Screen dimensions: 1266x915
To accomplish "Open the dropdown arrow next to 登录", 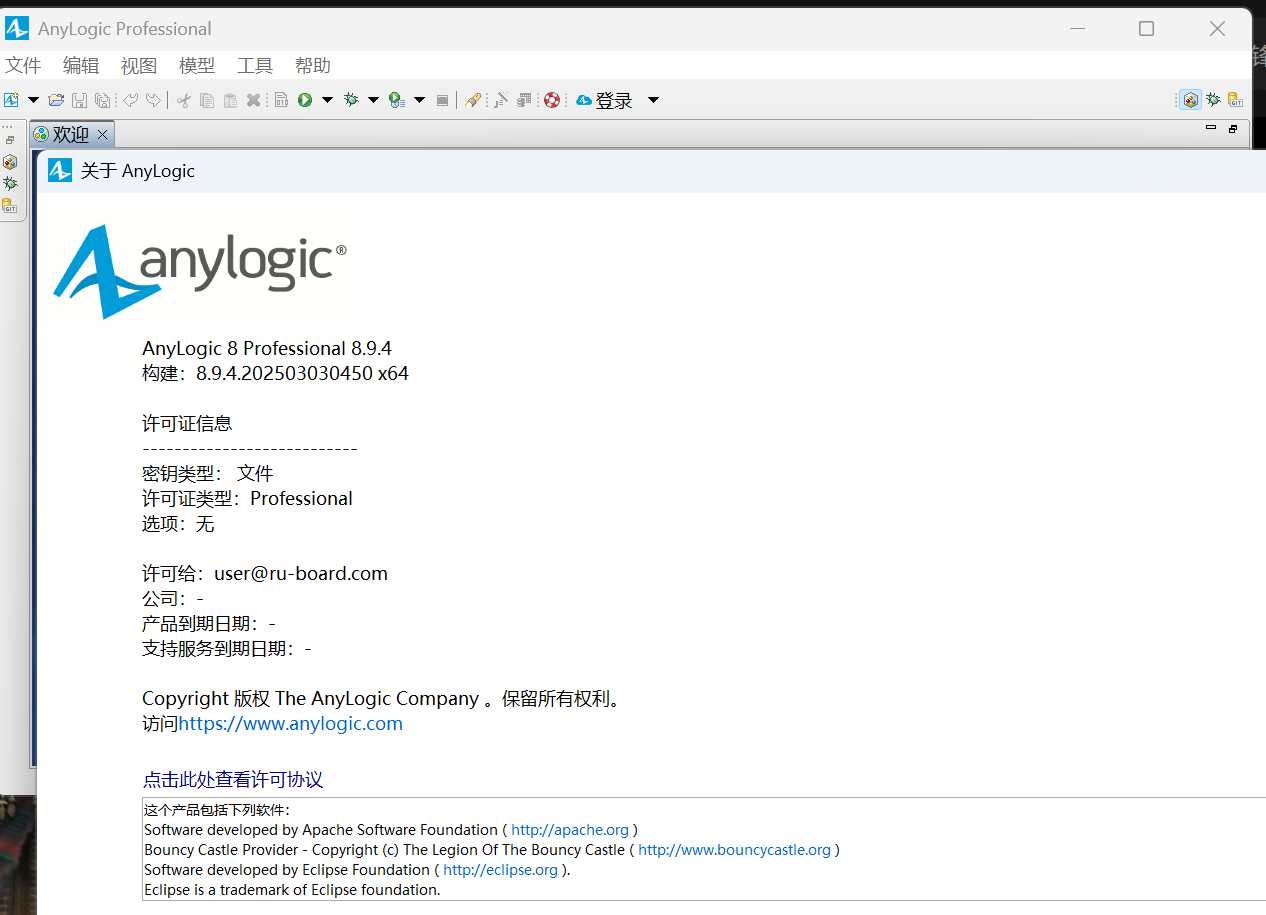I will (653, 100).
